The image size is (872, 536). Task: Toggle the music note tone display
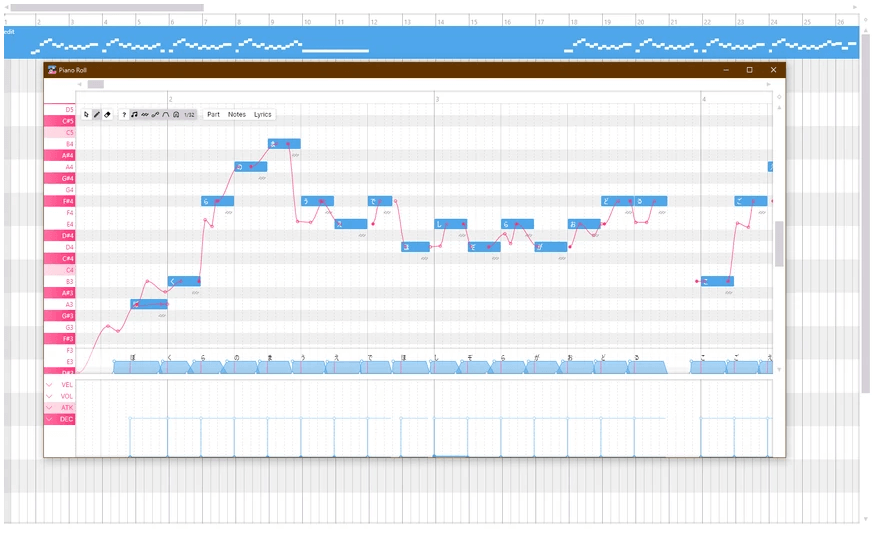coord(135,115)
